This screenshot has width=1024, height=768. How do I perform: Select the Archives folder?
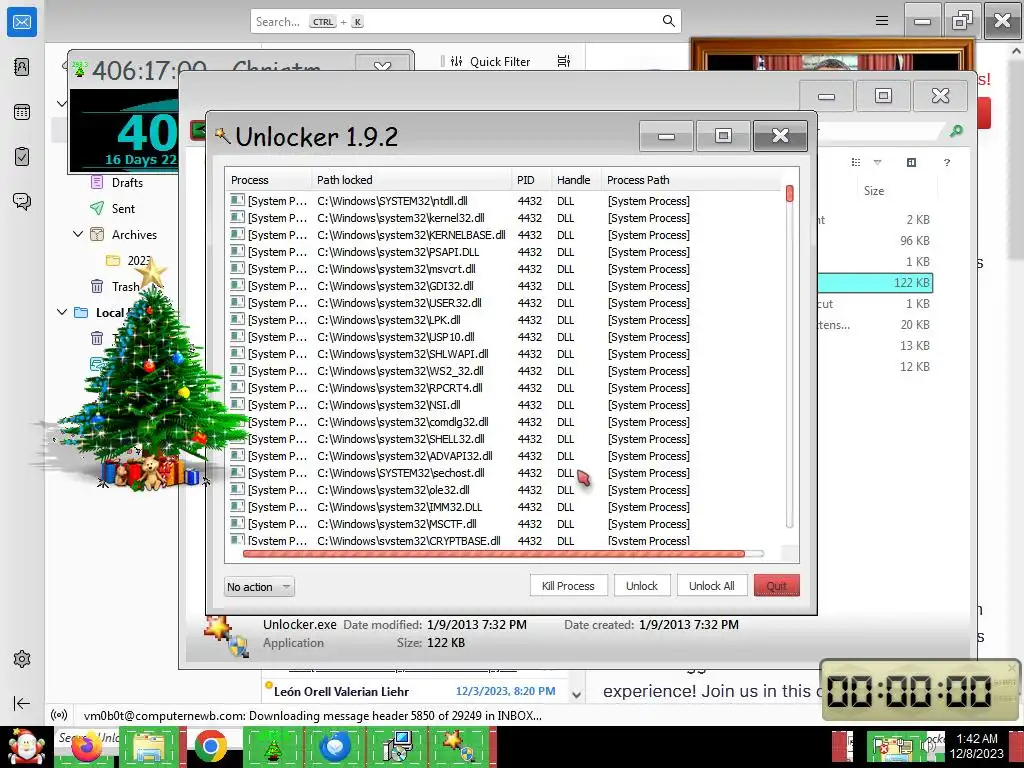[134, 234]
